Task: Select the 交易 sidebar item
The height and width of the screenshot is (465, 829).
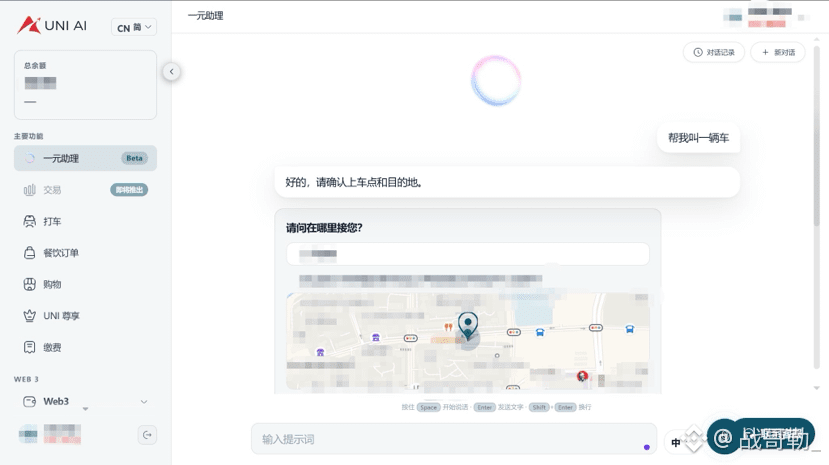Action: [85, 190]
